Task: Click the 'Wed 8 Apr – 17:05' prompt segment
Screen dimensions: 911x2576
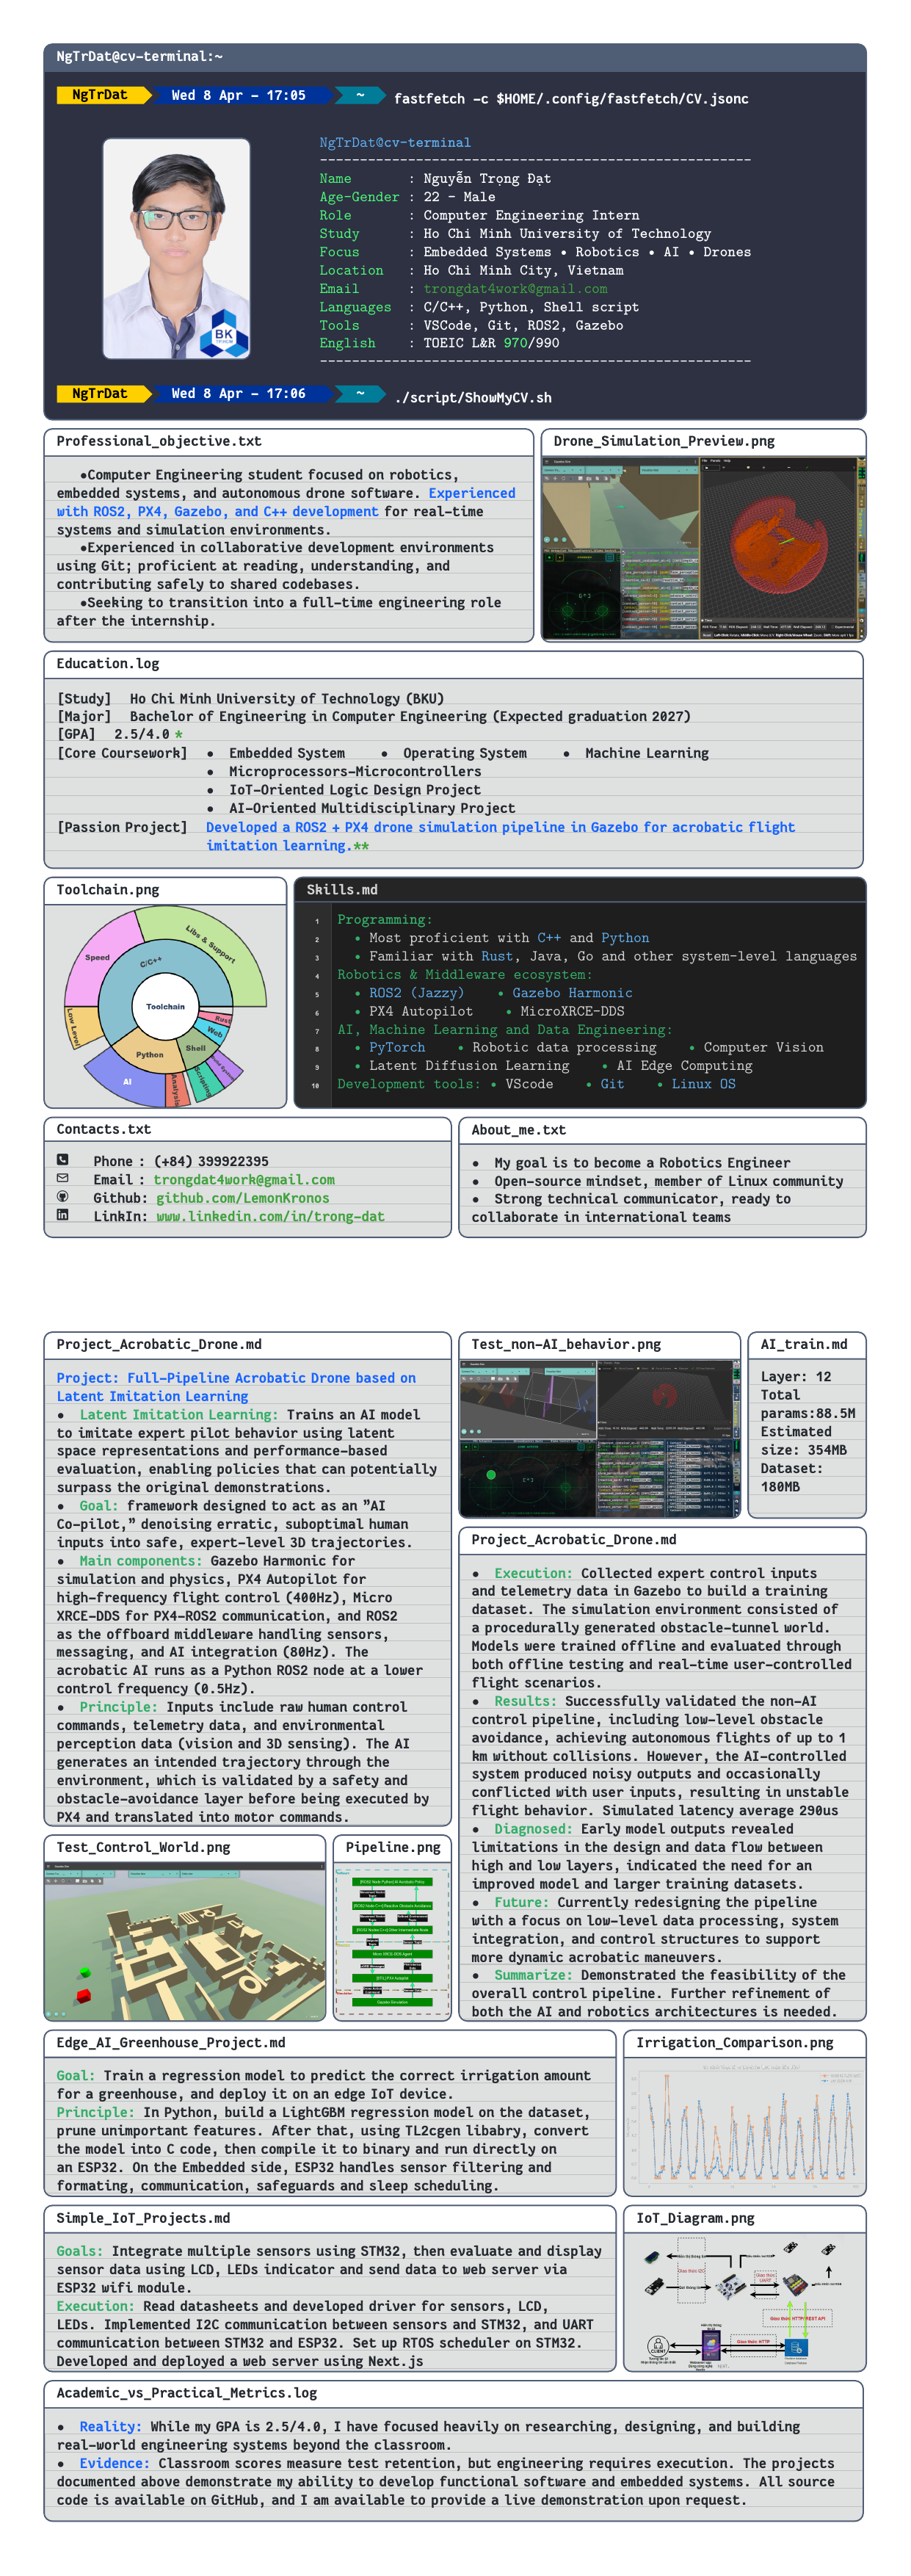Action: coord(238,96)
